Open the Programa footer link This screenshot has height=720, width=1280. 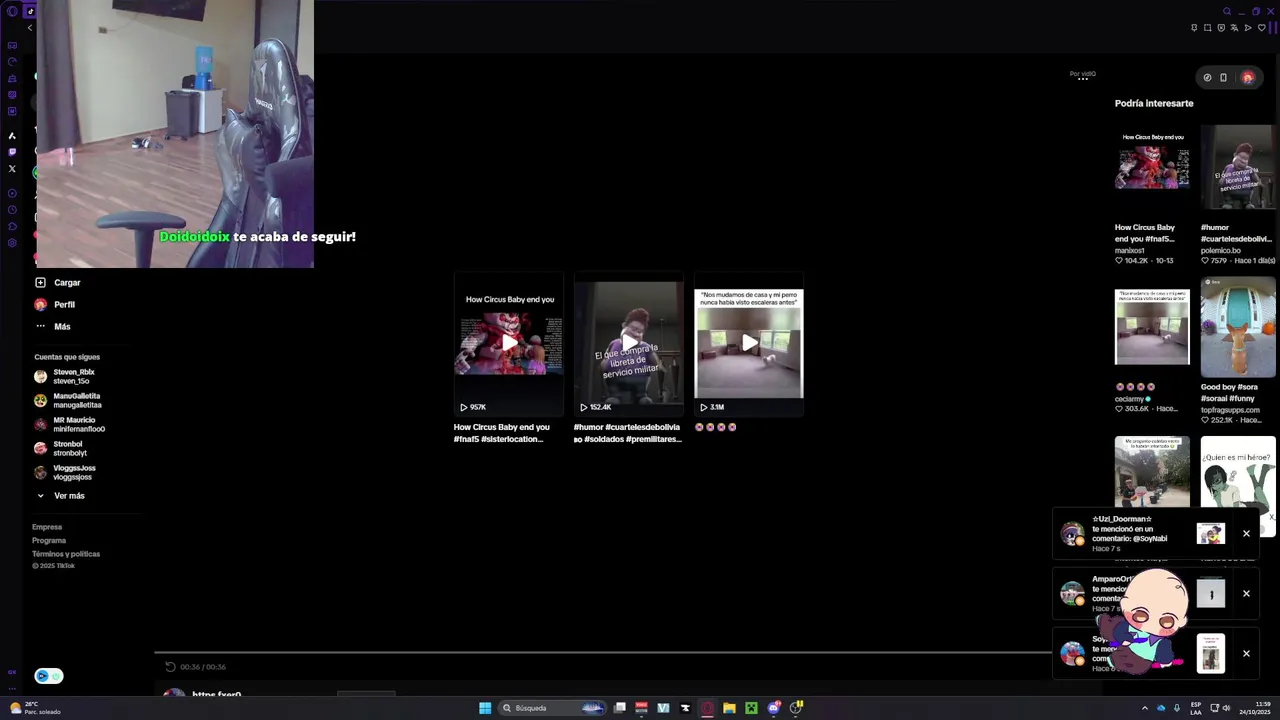click(x=49, y=540)
